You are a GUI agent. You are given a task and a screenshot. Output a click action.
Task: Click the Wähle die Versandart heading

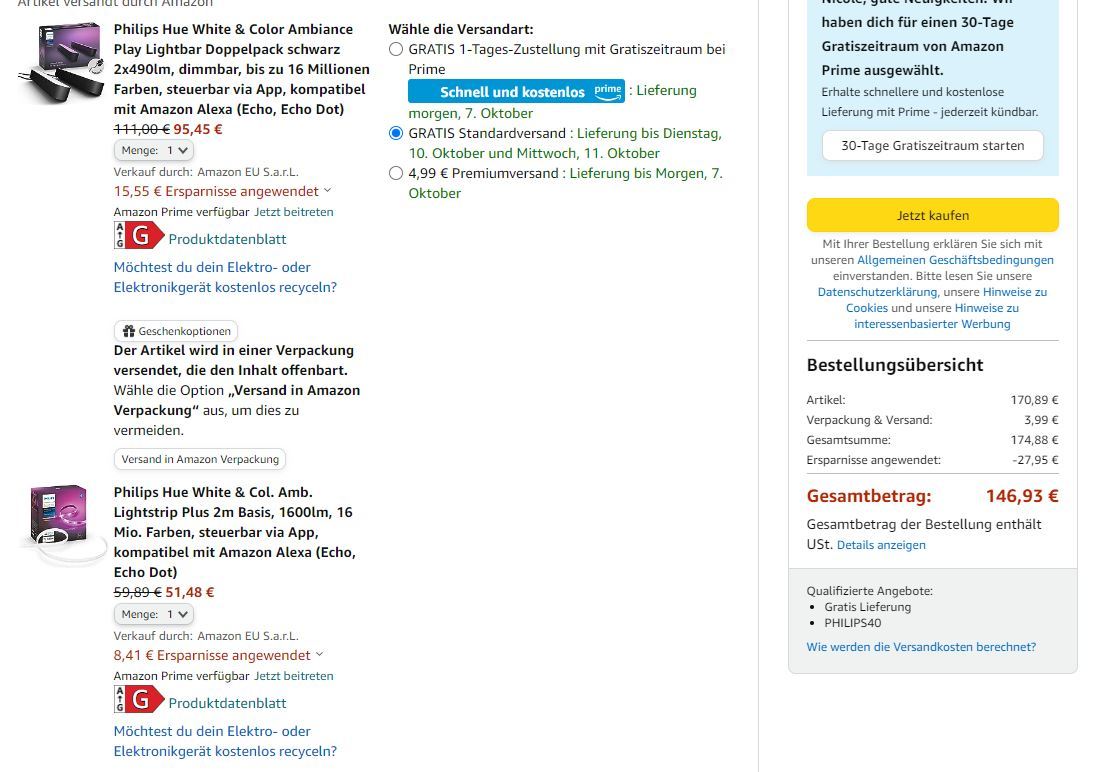460,30
